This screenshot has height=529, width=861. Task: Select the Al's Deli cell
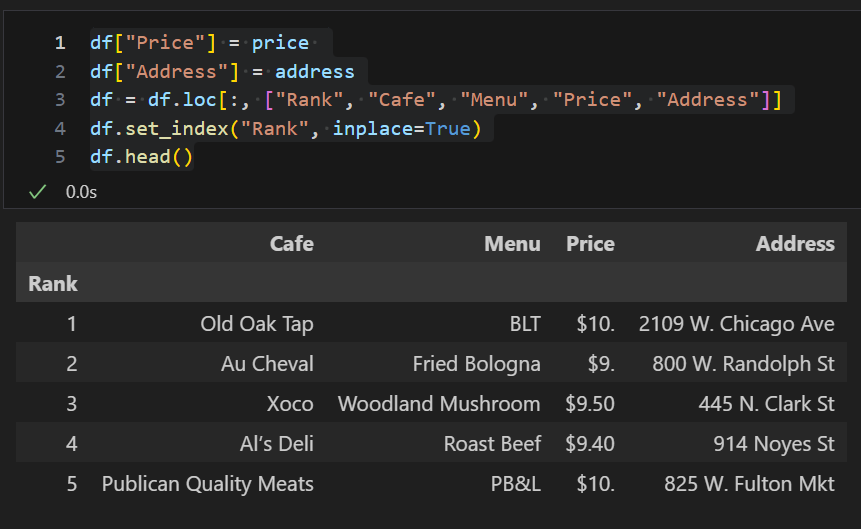click(x=277, y=444)
